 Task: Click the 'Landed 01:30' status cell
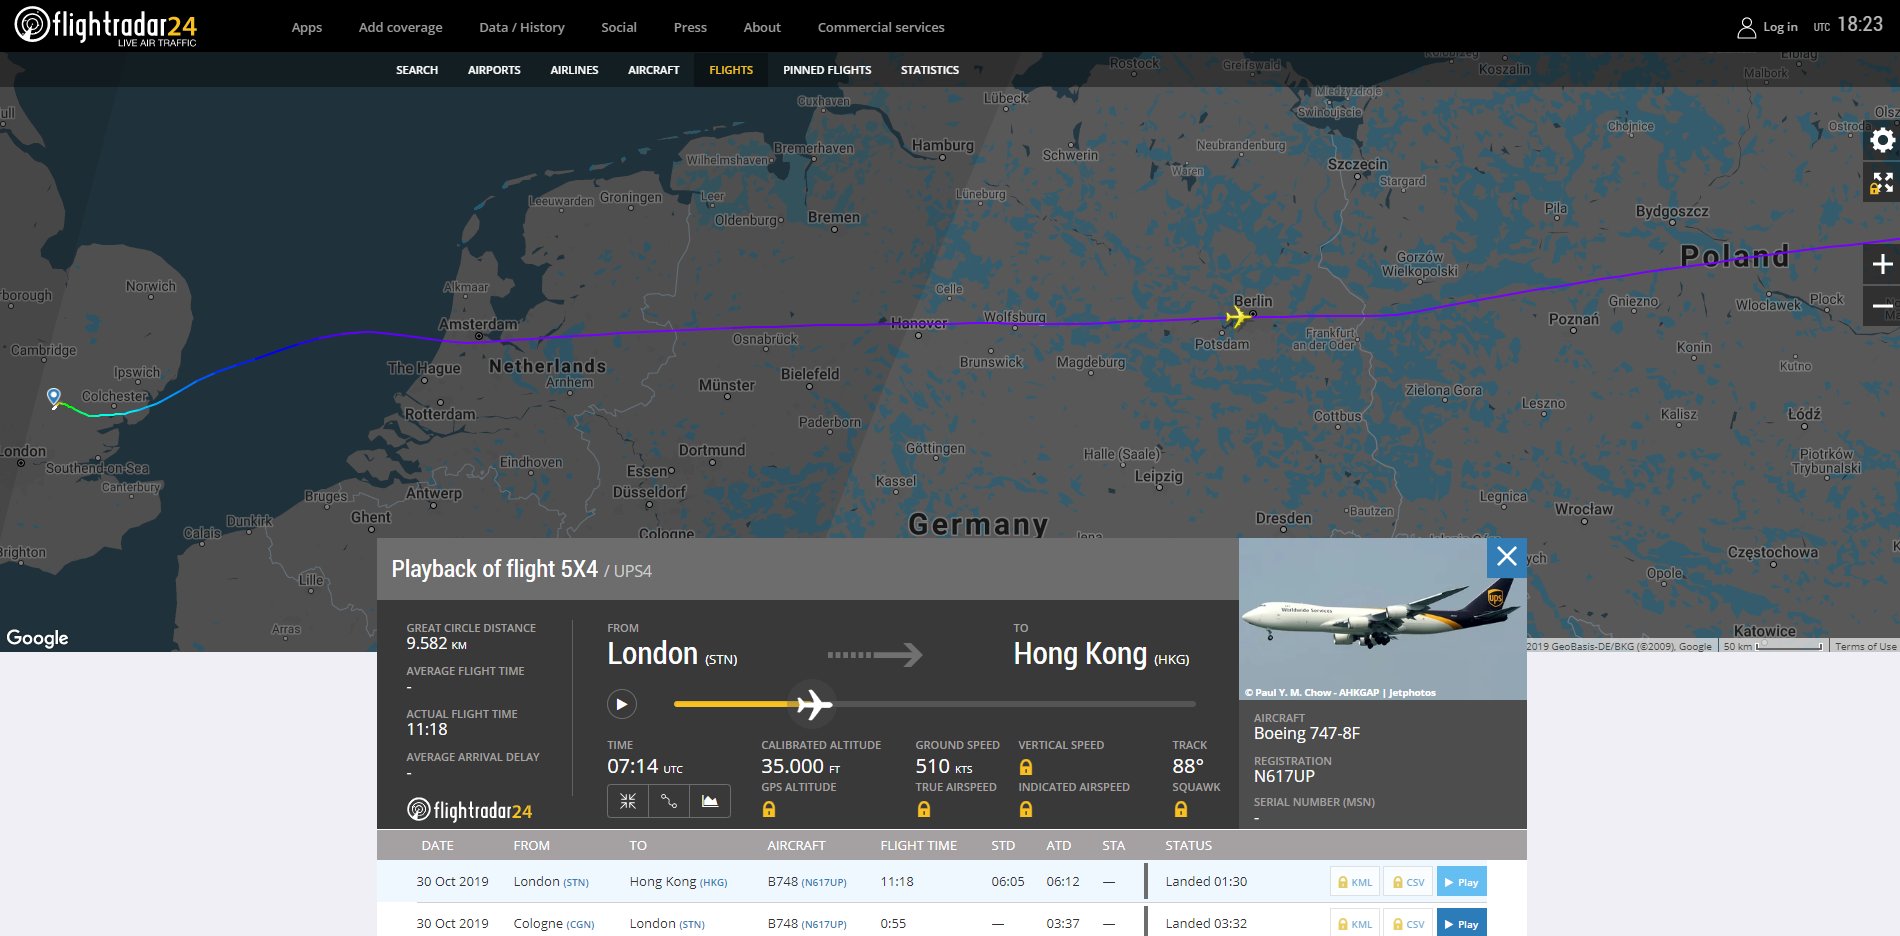pyautogui.click(x=1206, y=881)
